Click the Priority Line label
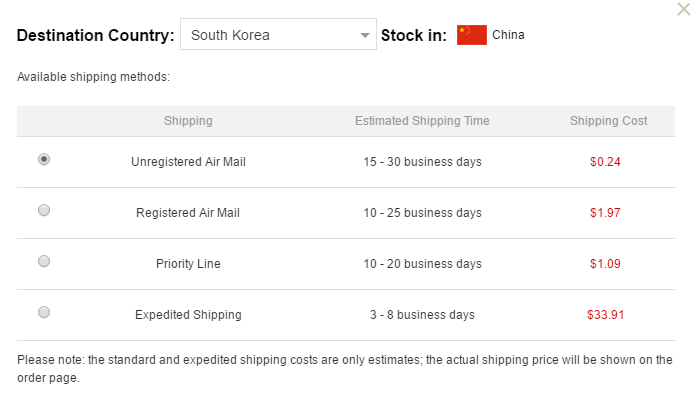Screen dimensions: 692x403 (x=188, y=264)
